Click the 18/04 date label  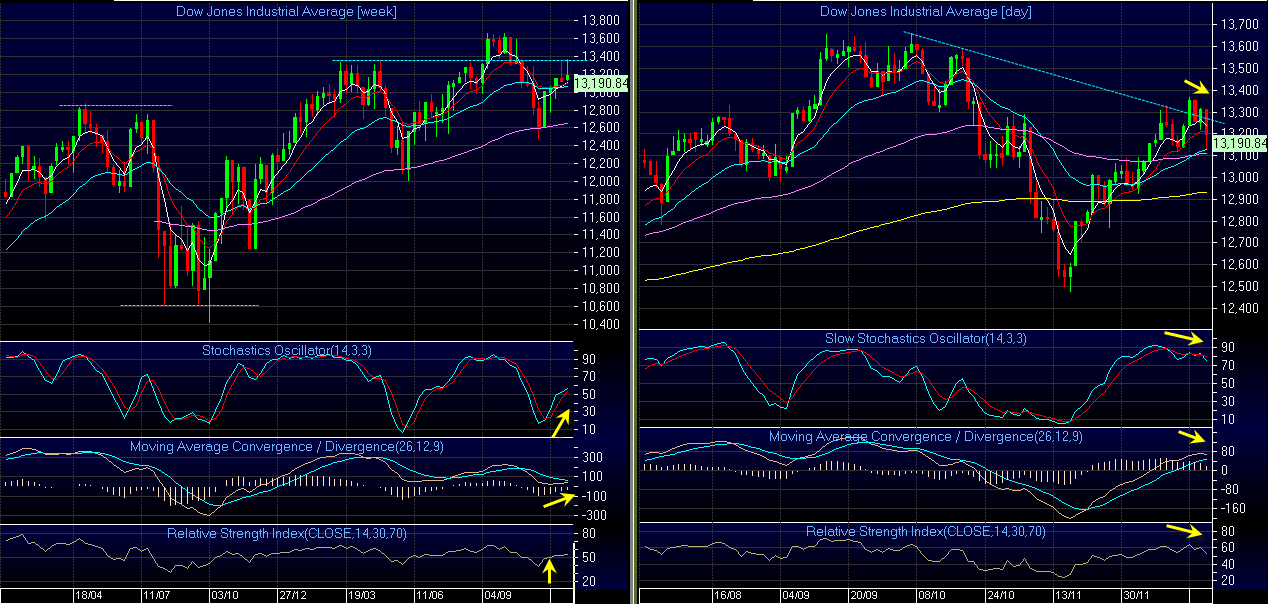[88, 595]
